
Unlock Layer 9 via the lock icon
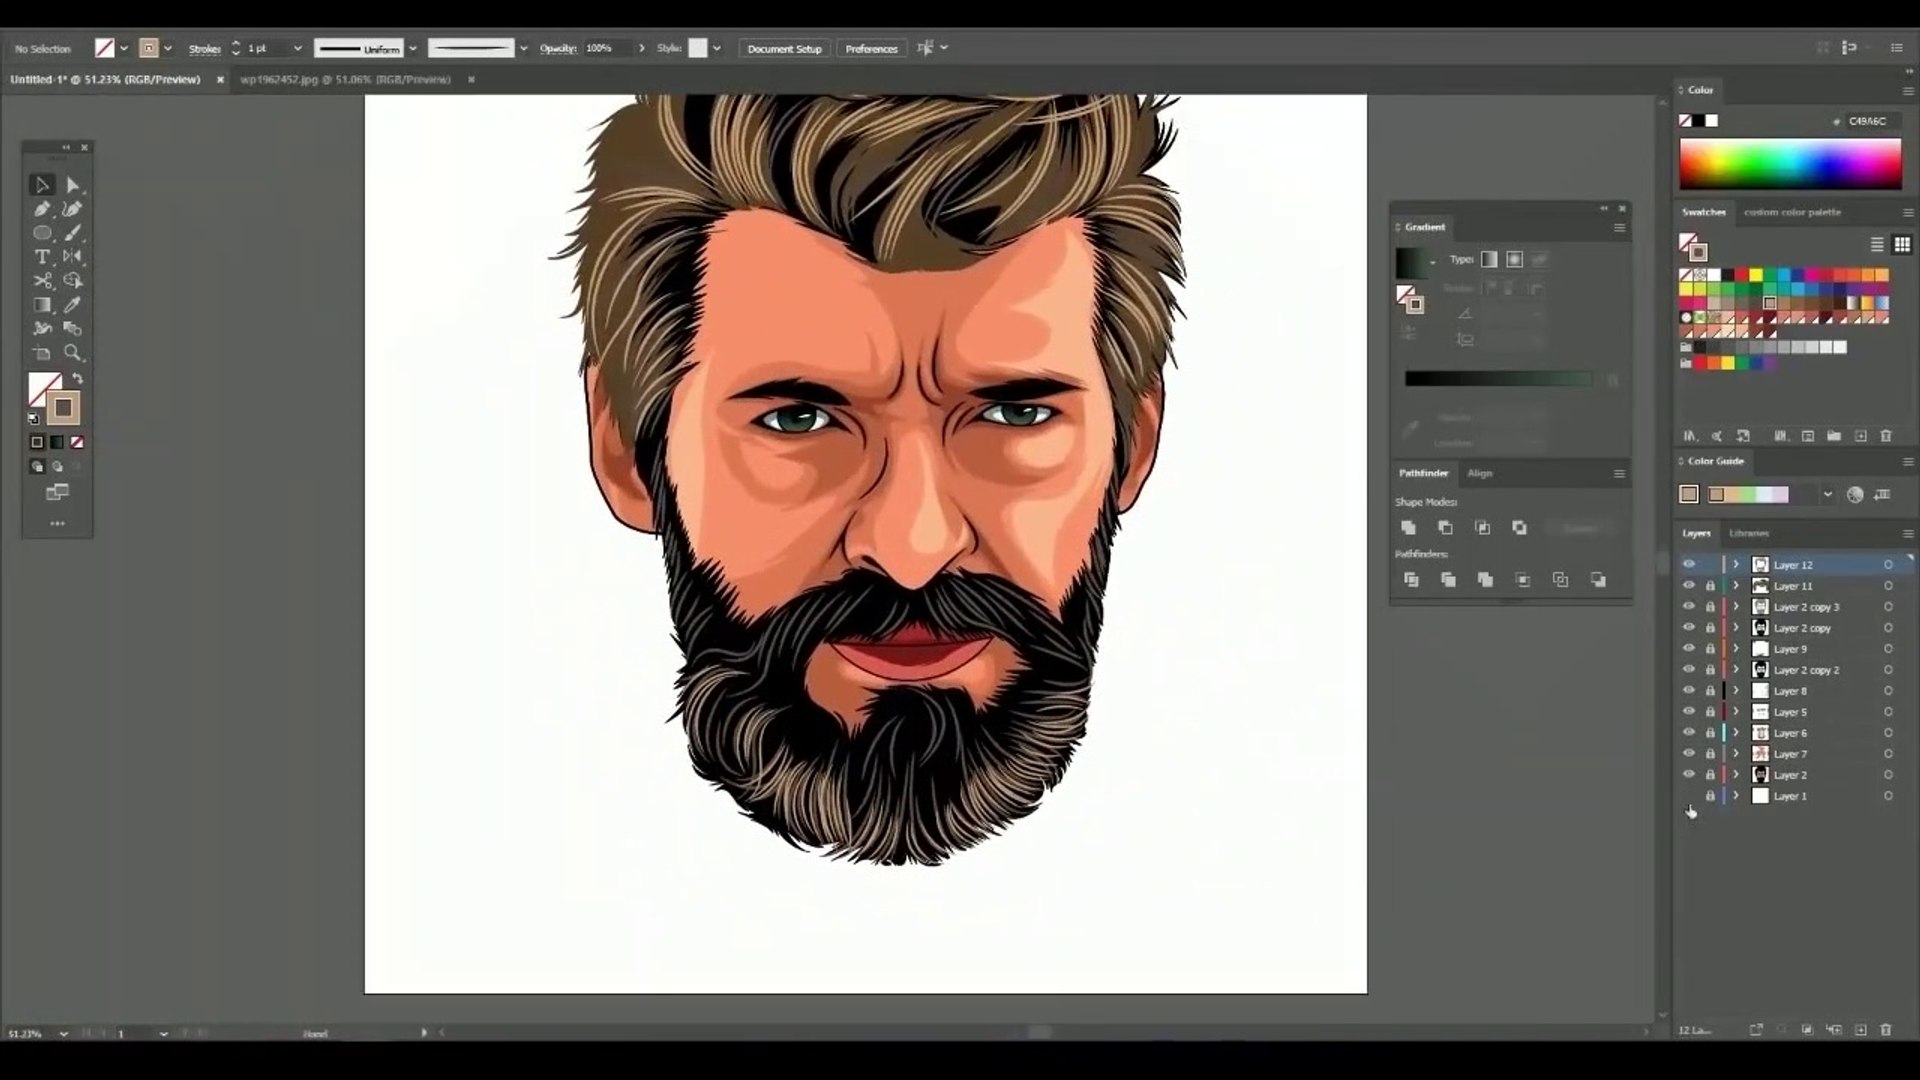(1710, 649)
